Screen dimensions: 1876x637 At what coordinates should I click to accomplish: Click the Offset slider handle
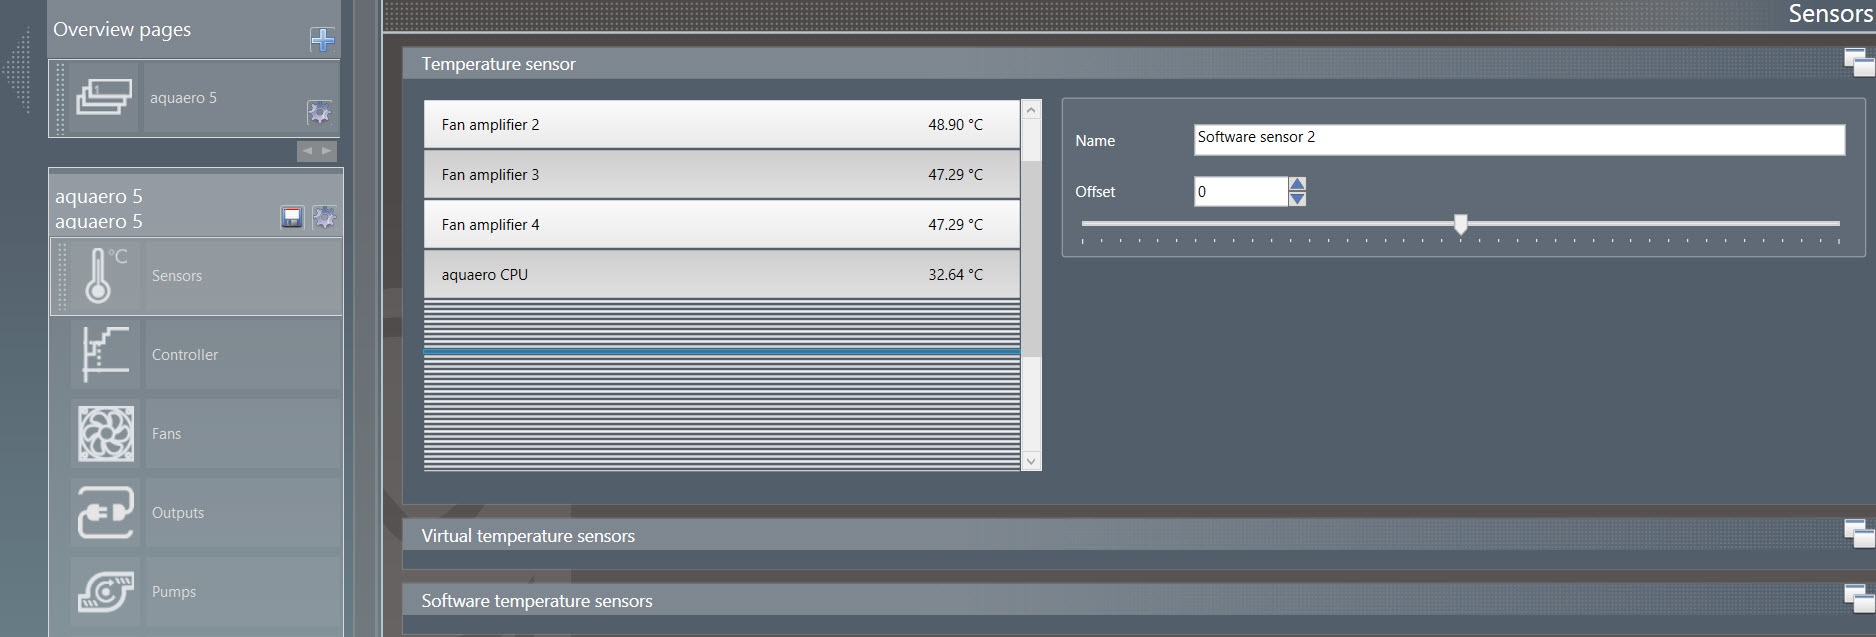click(x=1461, y=224)
